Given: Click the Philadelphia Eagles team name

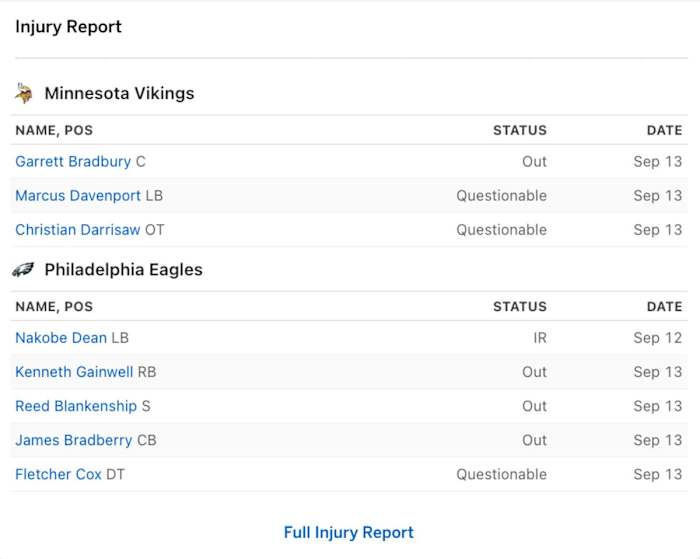Looking at the screenshot, I should 123,270.
